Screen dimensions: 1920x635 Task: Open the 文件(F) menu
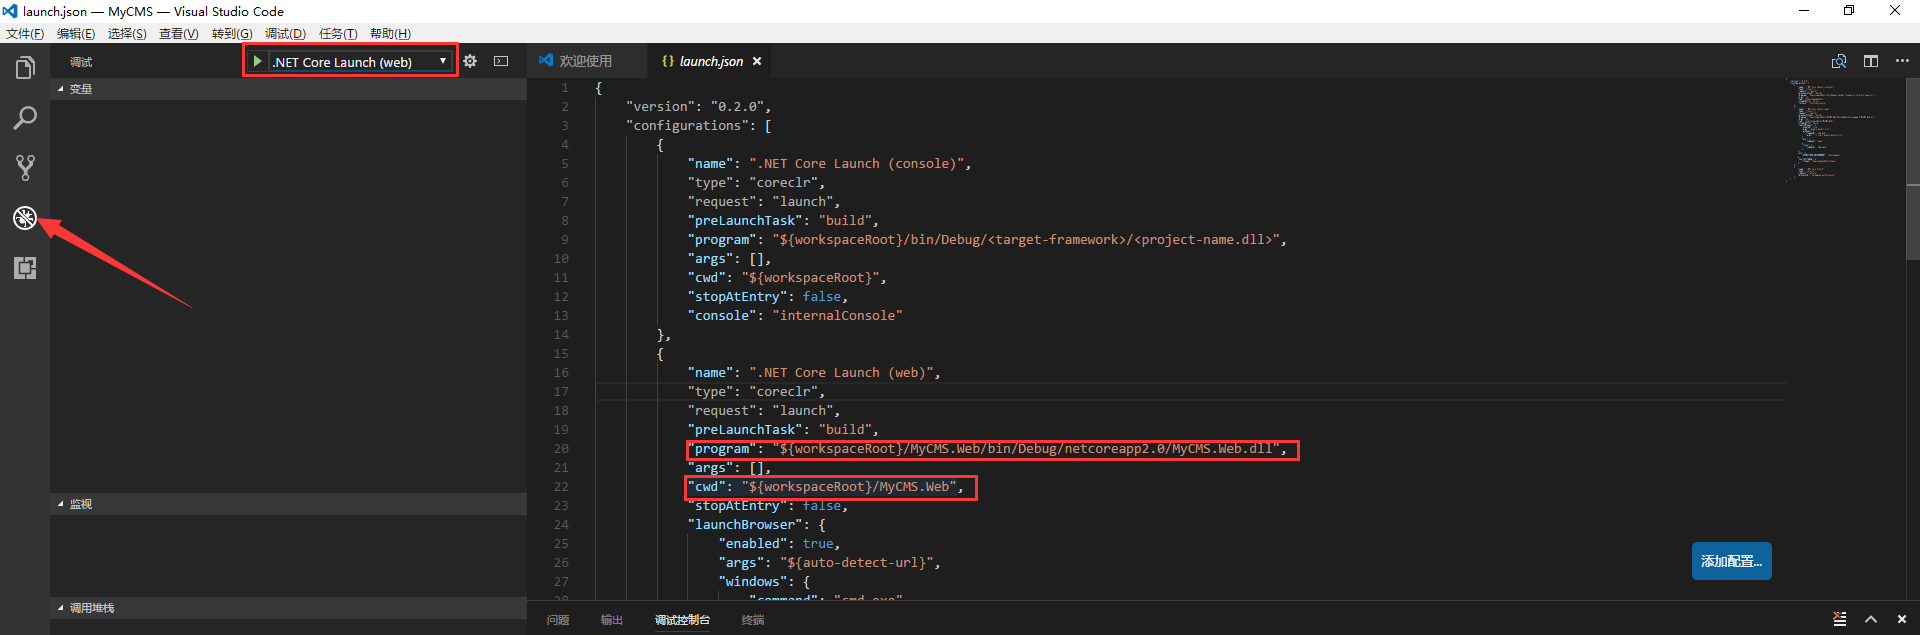[x=25, y=34]
